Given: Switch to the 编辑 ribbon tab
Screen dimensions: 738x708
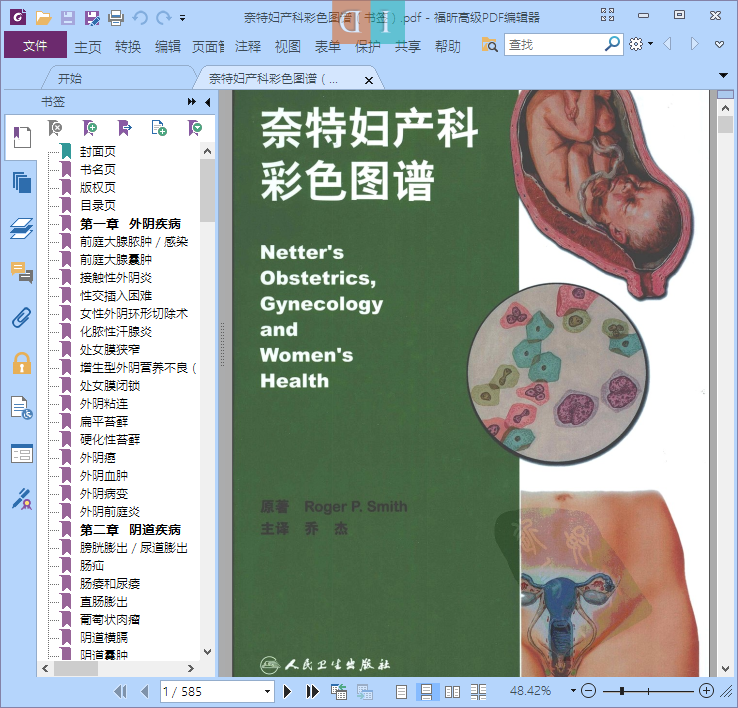Looking at the screenshot, I should (168, 46).
